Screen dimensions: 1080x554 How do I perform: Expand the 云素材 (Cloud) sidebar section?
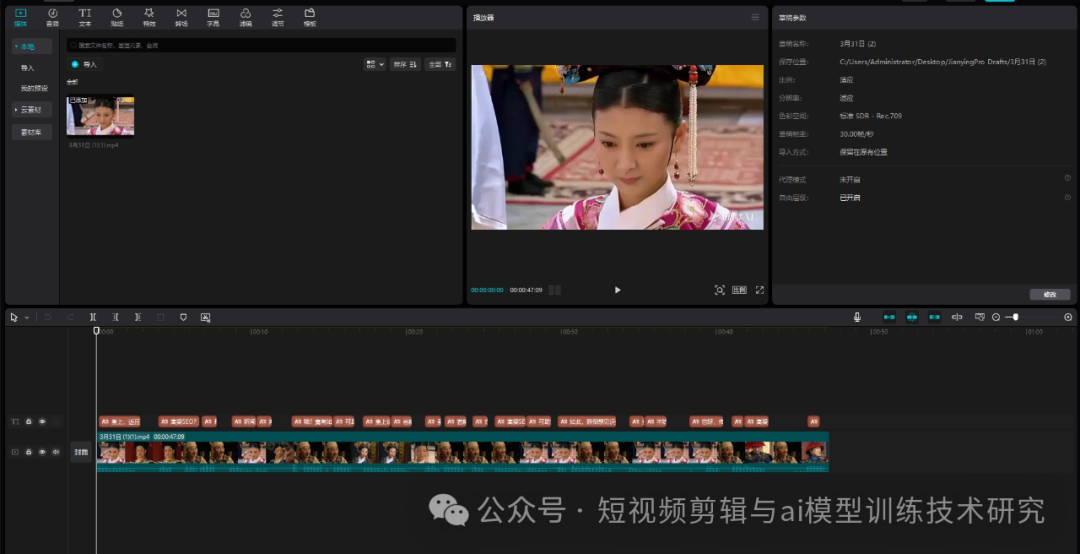click(x=32, y=110)
